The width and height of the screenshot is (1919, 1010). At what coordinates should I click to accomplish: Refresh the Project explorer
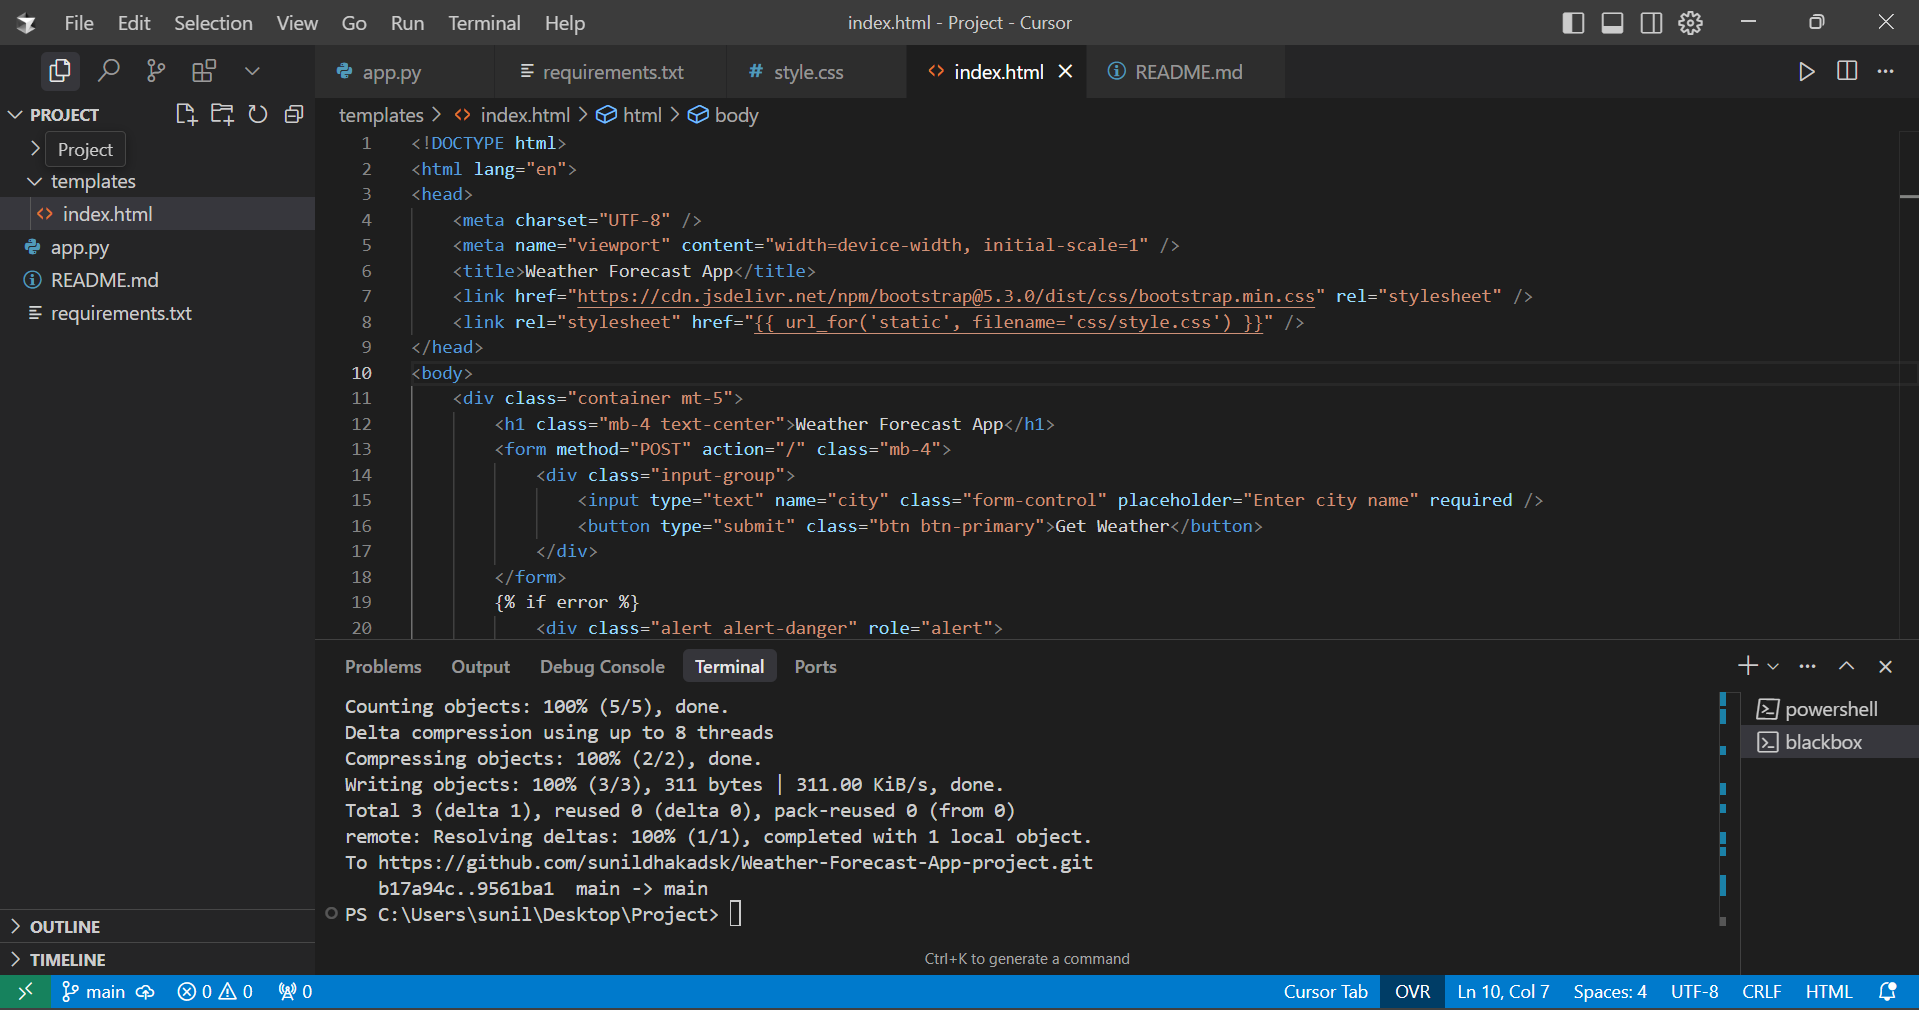(258, 114)
